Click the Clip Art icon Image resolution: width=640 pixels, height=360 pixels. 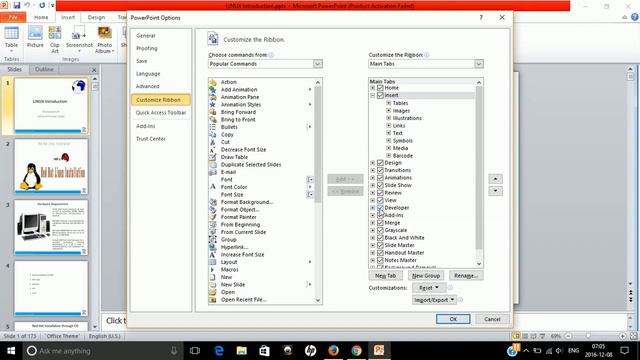pos(55,40)
